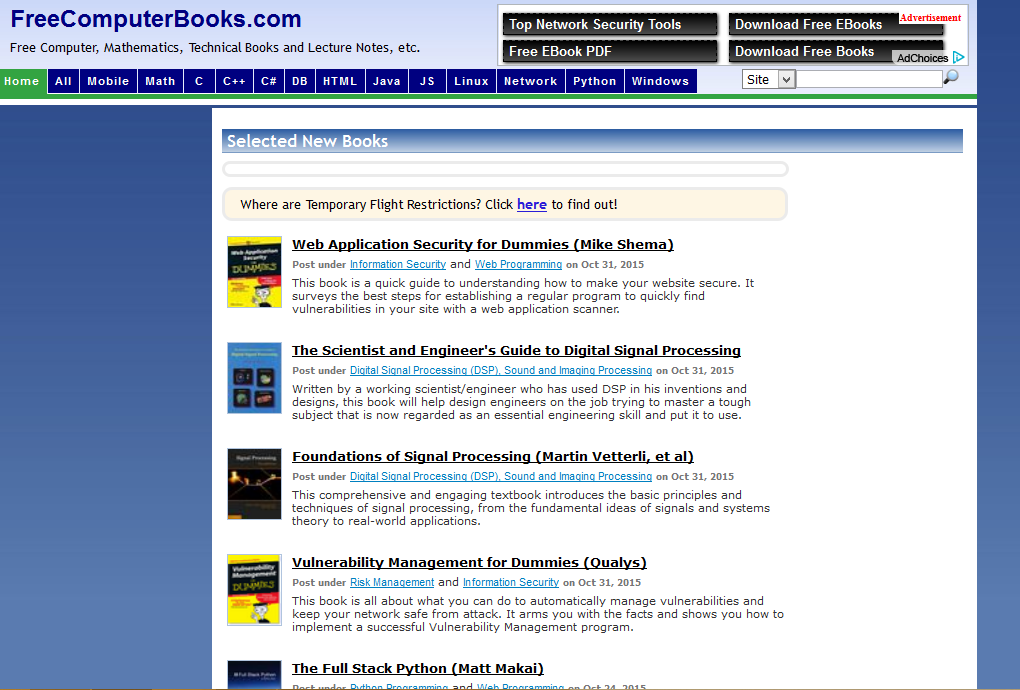Viewport: 1020px width, 690px height.
Task: Click the AdChoices triangle icon
Action: tap(958, 57)
